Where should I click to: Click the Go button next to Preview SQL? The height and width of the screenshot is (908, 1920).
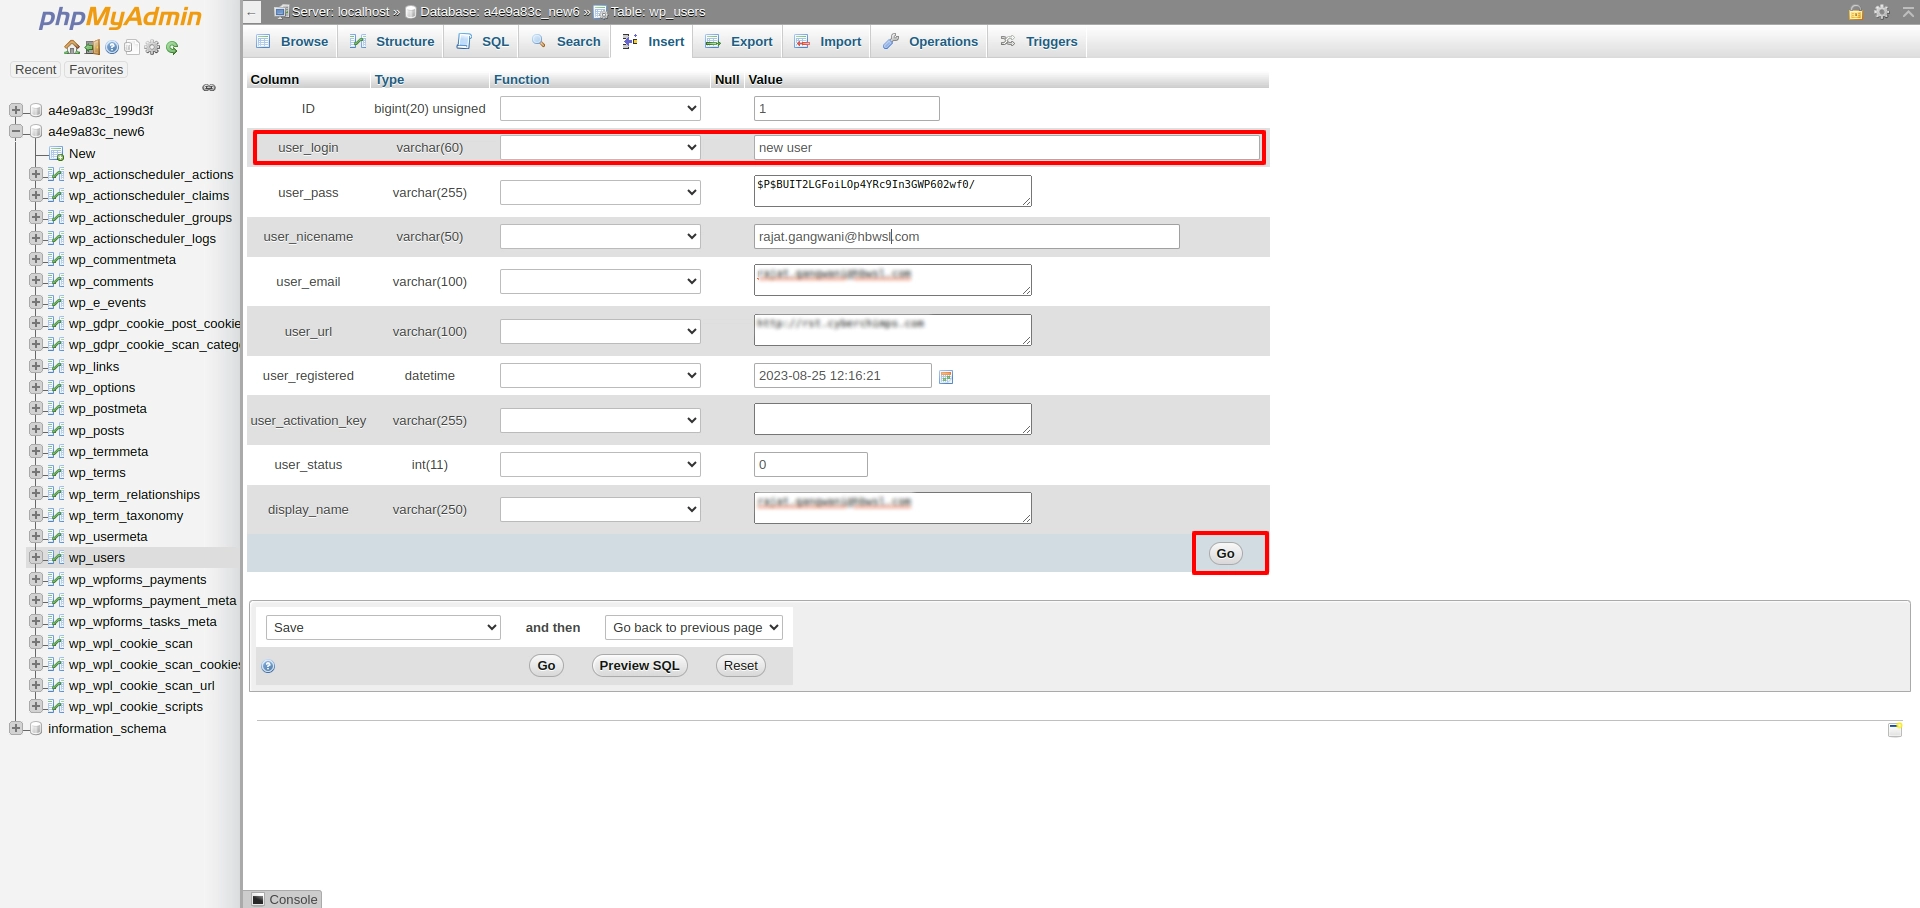[546, 665]
